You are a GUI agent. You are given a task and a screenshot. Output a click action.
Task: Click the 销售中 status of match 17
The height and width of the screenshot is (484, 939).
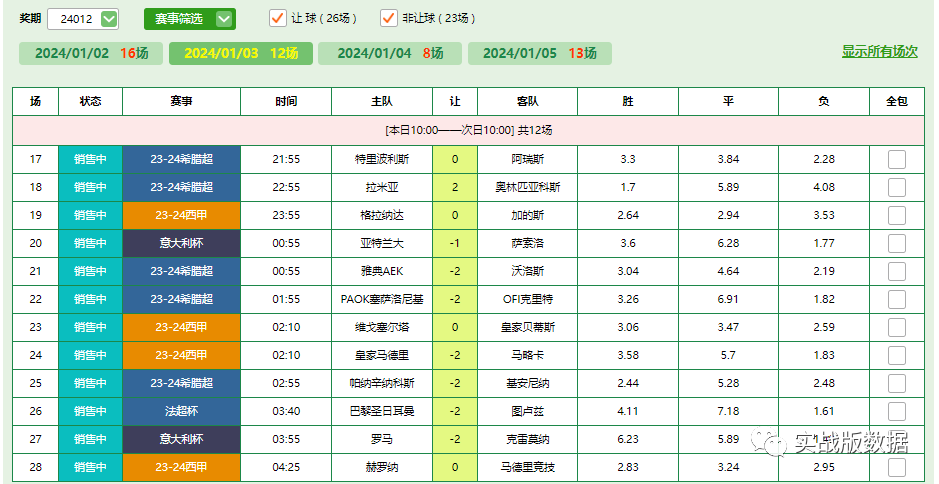(x=90, y=159)
